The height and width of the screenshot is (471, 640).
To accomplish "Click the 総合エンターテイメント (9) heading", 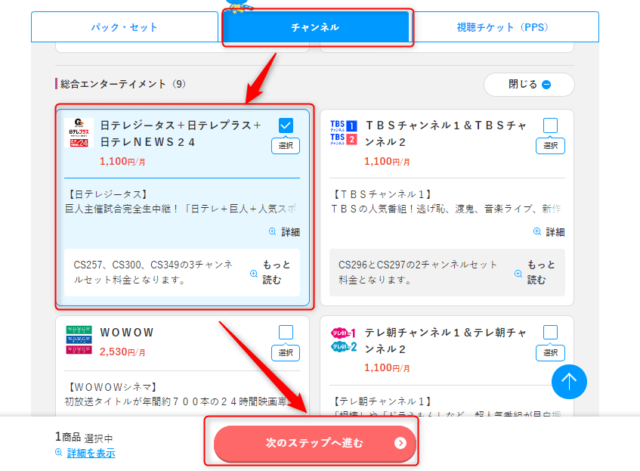I will point(122,84).
